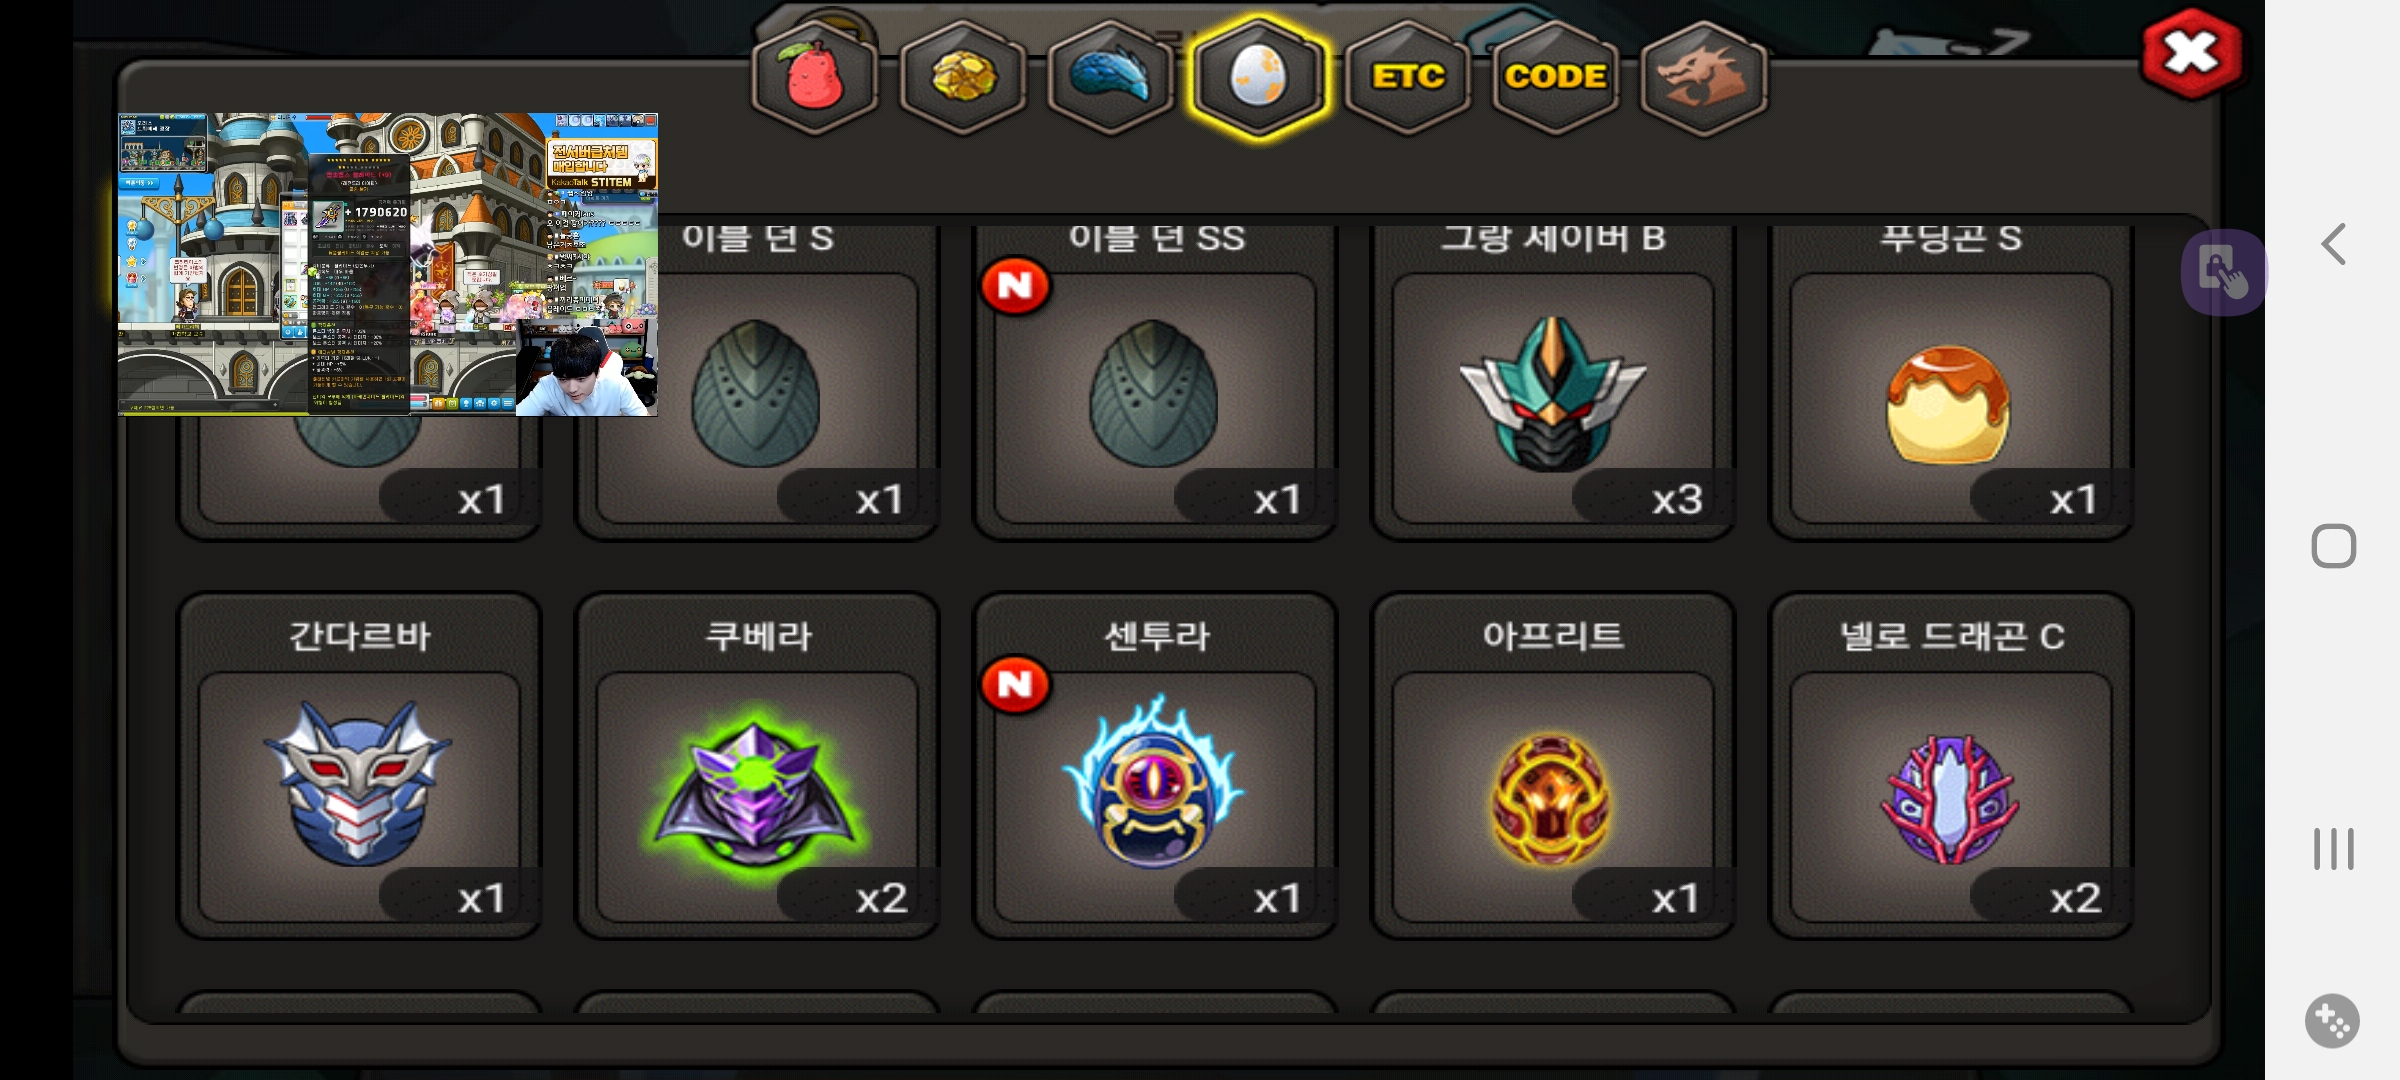Switch to the gold nugget tab
This screenshot has width=2400, height=1080.
tap(962, 78)
